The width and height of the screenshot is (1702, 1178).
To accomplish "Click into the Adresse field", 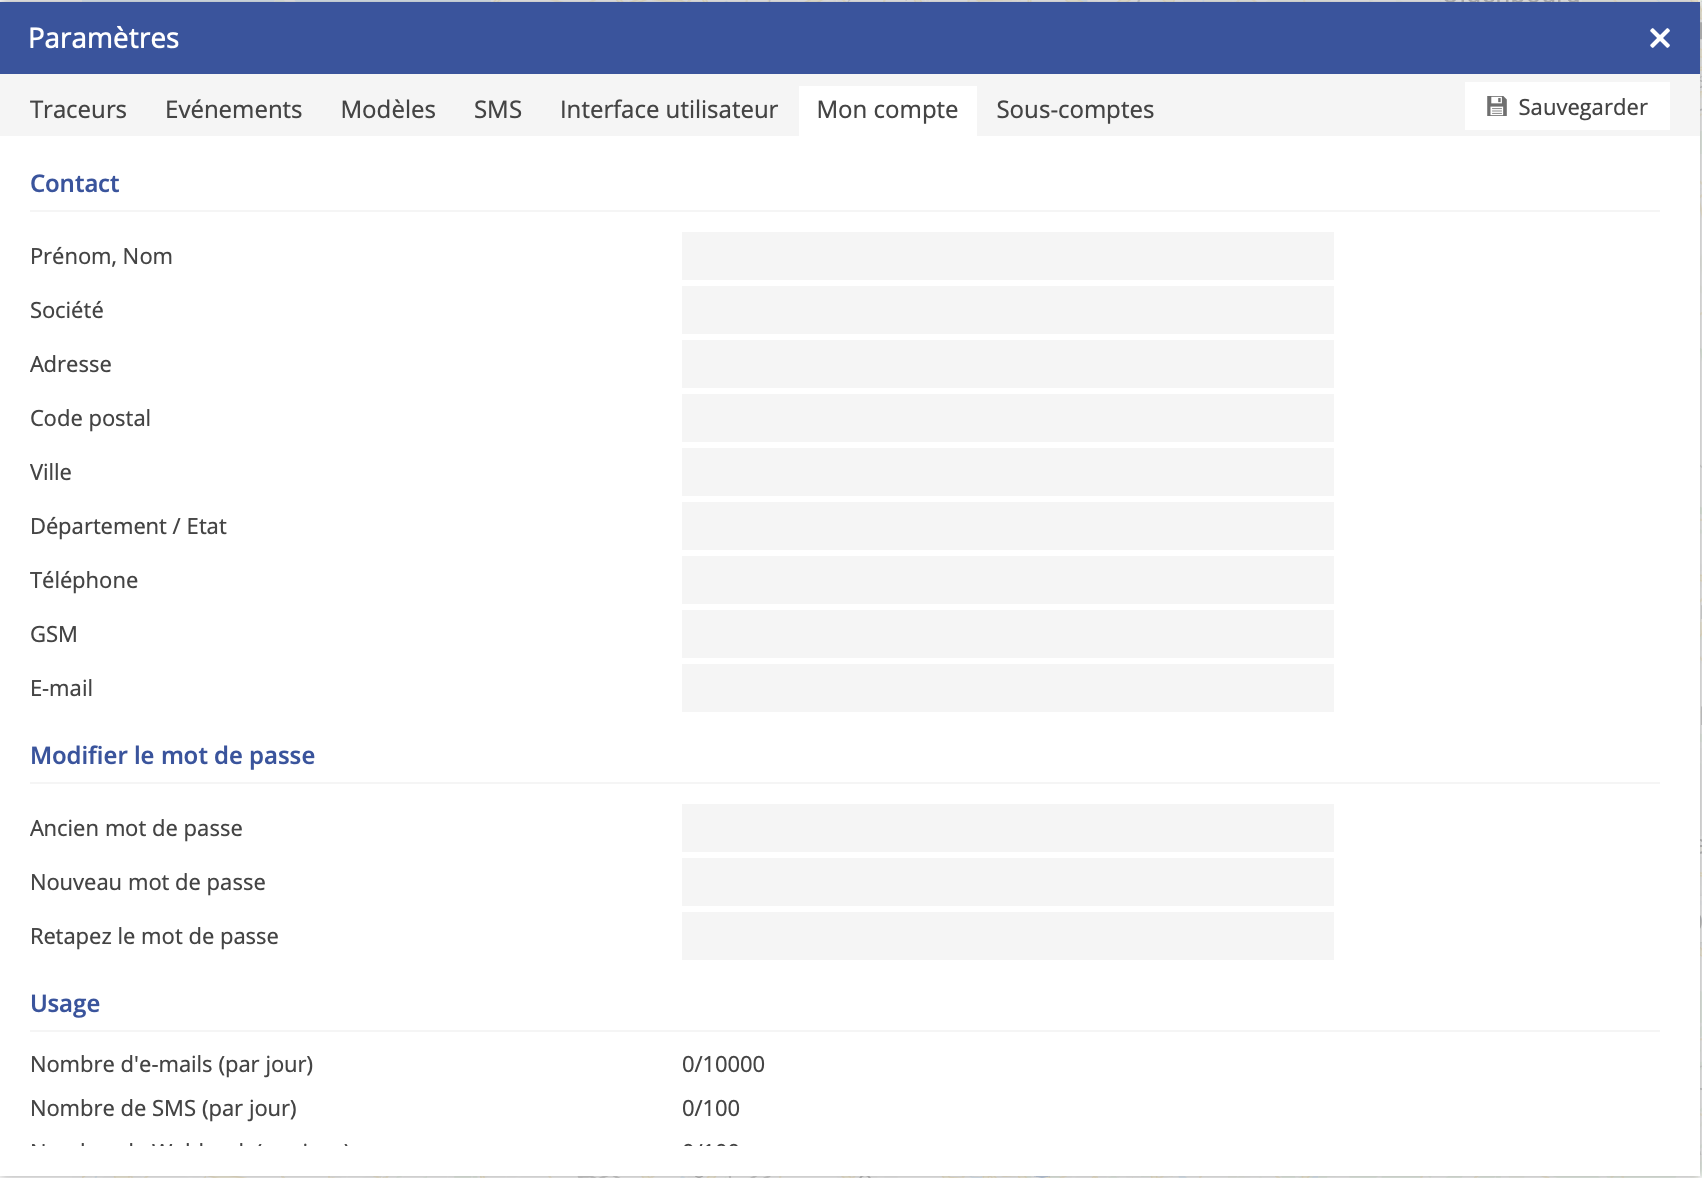I will click(x=1007, y=364).
